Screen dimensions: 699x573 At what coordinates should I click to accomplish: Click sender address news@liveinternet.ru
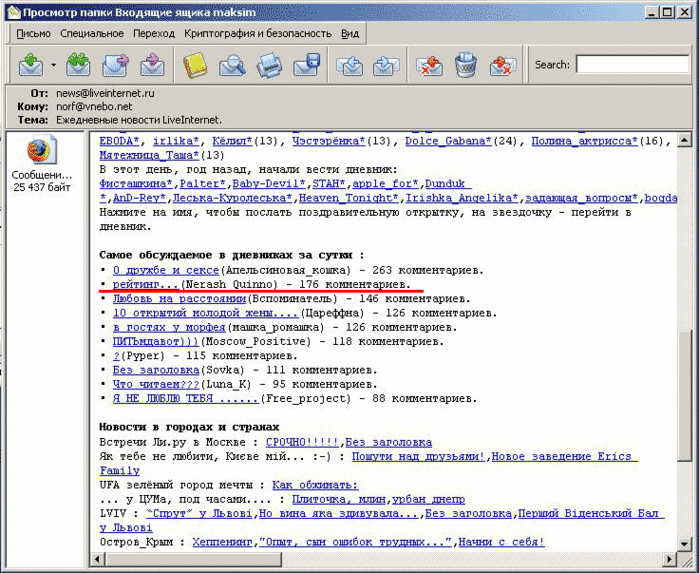pos(105,94)
